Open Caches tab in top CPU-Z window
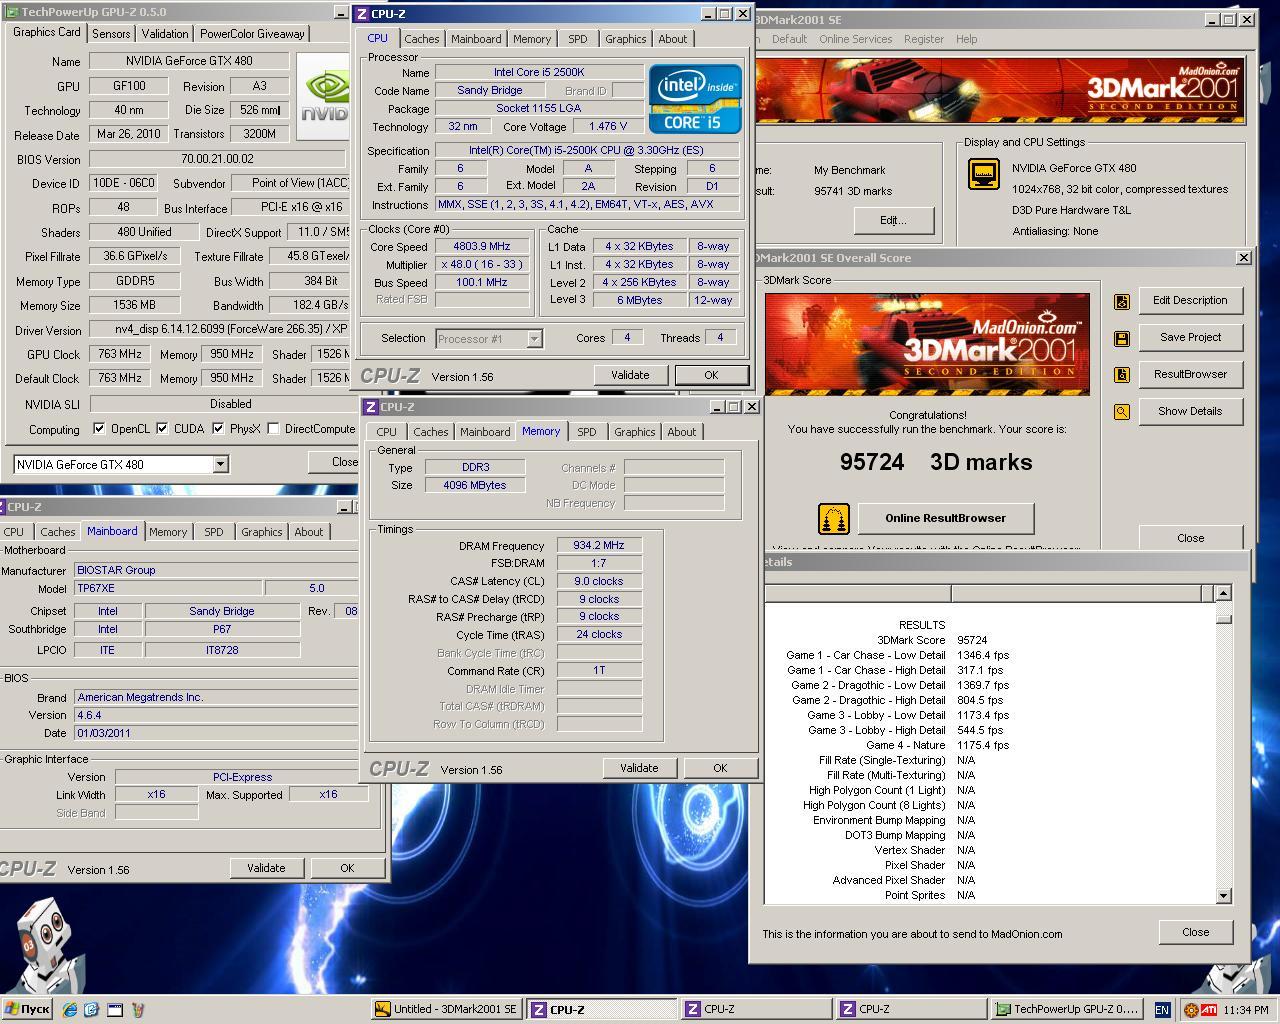This screenshot has height=1024, width=1280. coord(422,39)
